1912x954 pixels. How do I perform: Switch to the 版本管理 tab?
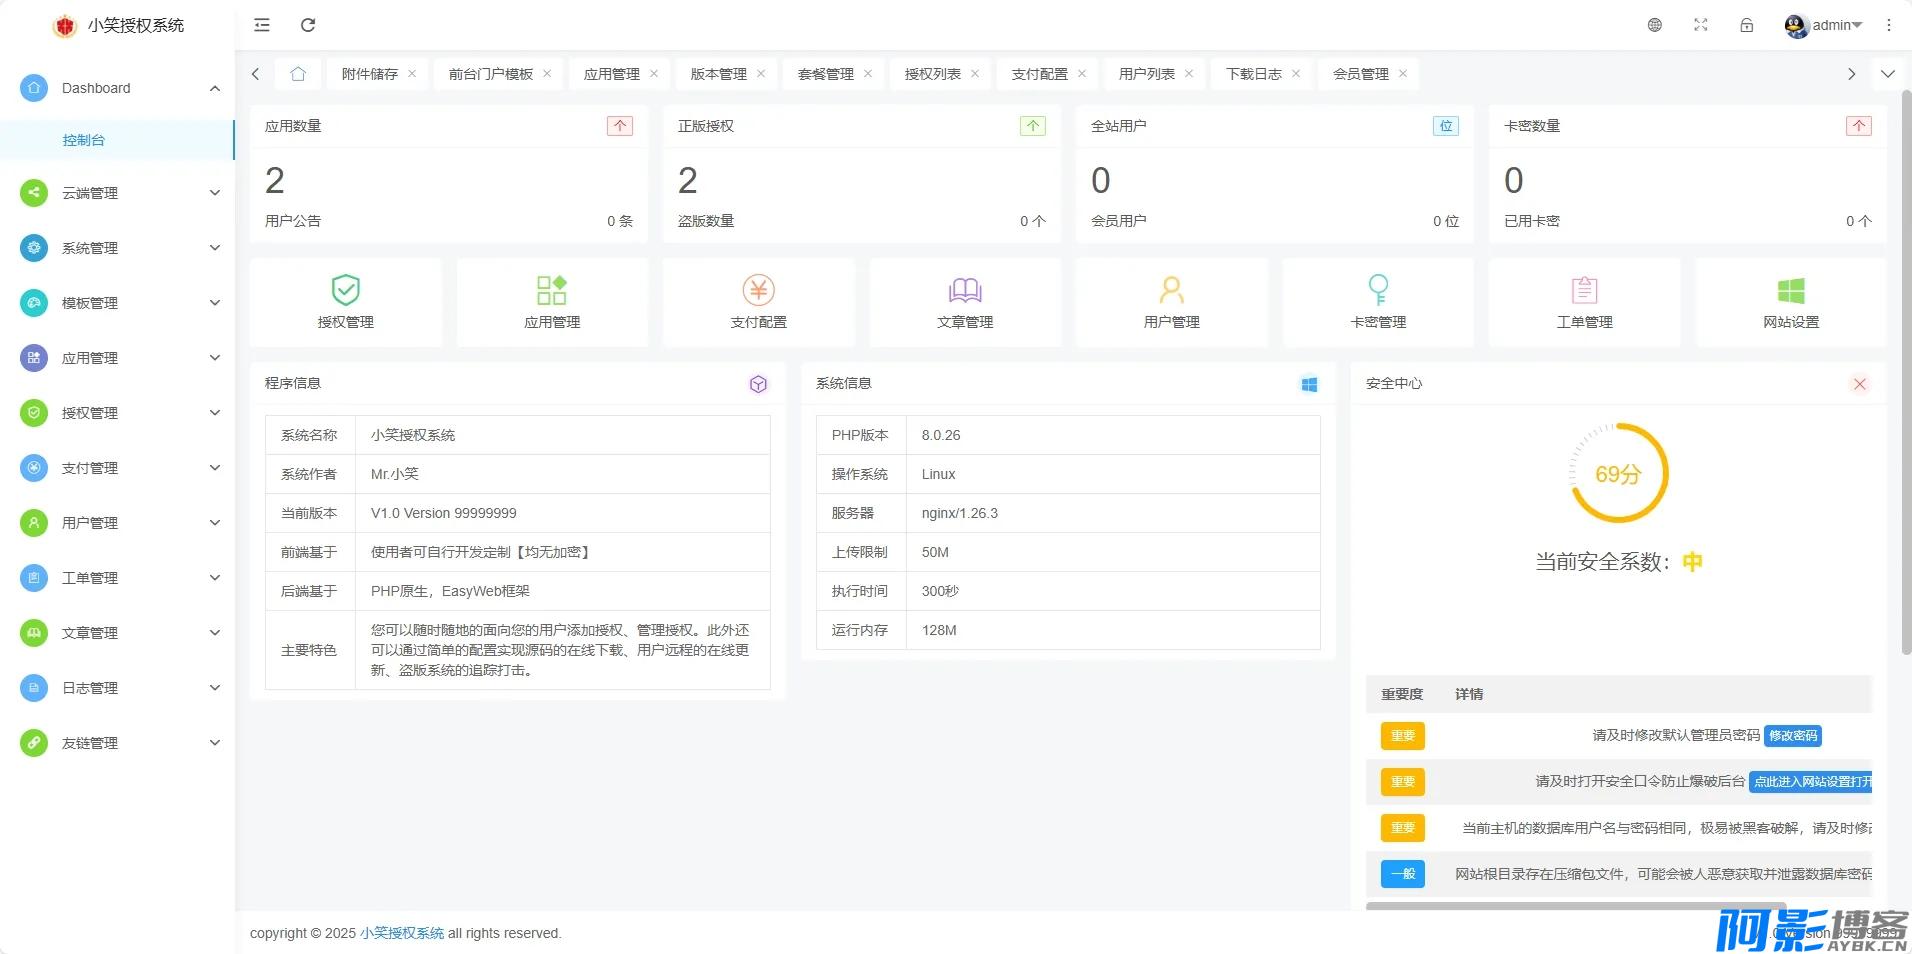[718, 74]
